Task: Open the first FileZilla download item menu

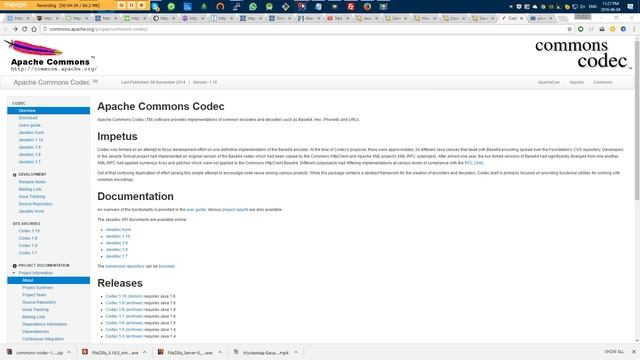Action: [145, 352]
